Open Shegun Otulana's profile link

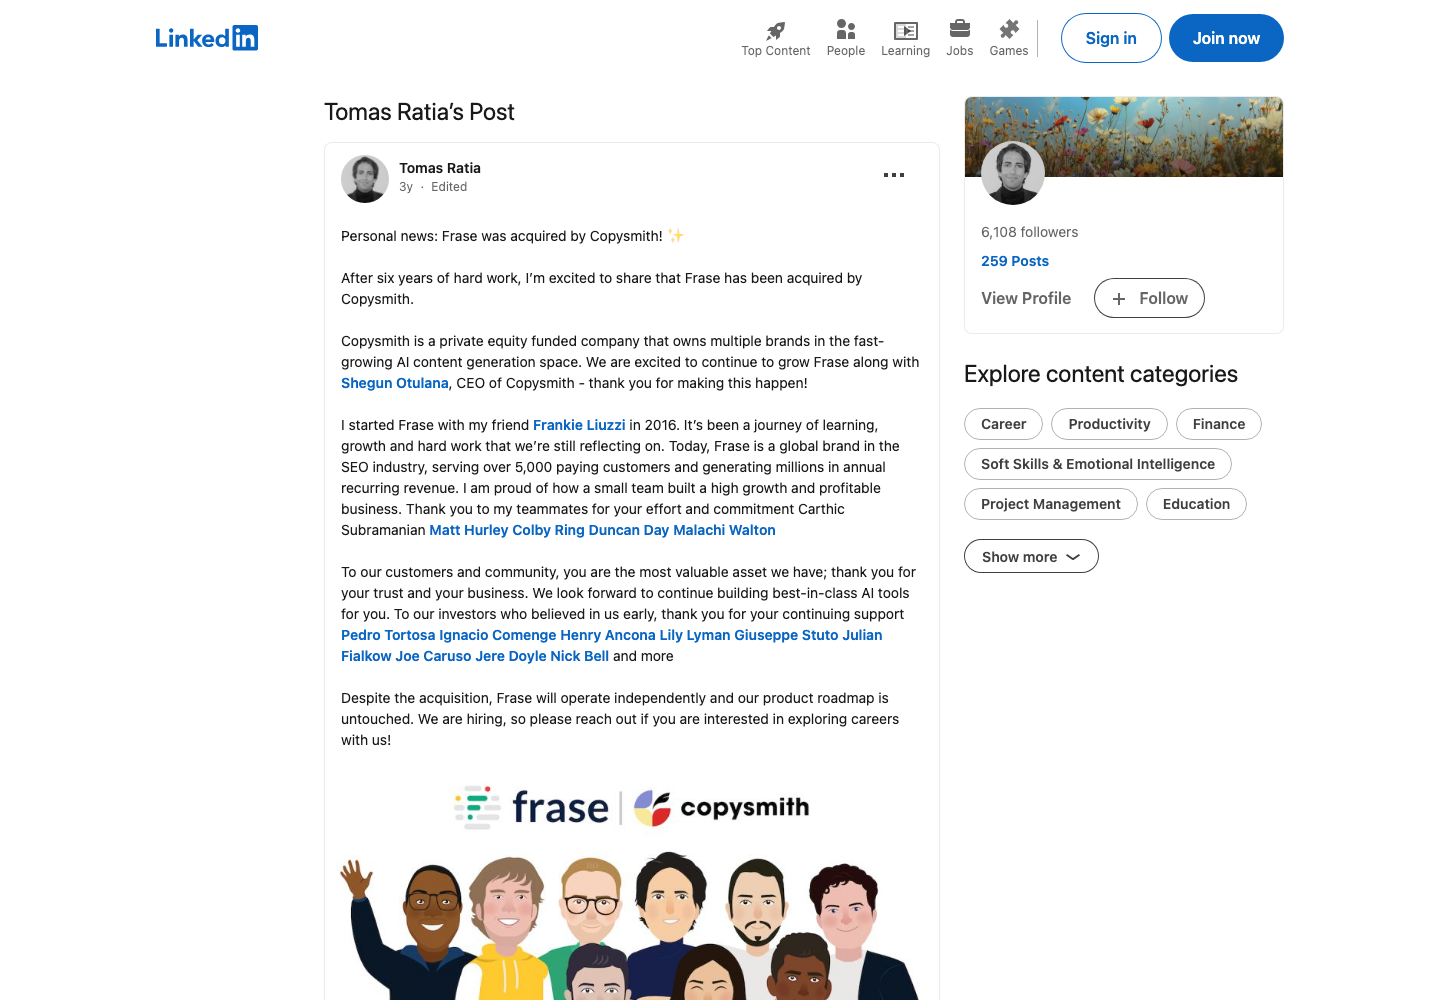point(395,383)
